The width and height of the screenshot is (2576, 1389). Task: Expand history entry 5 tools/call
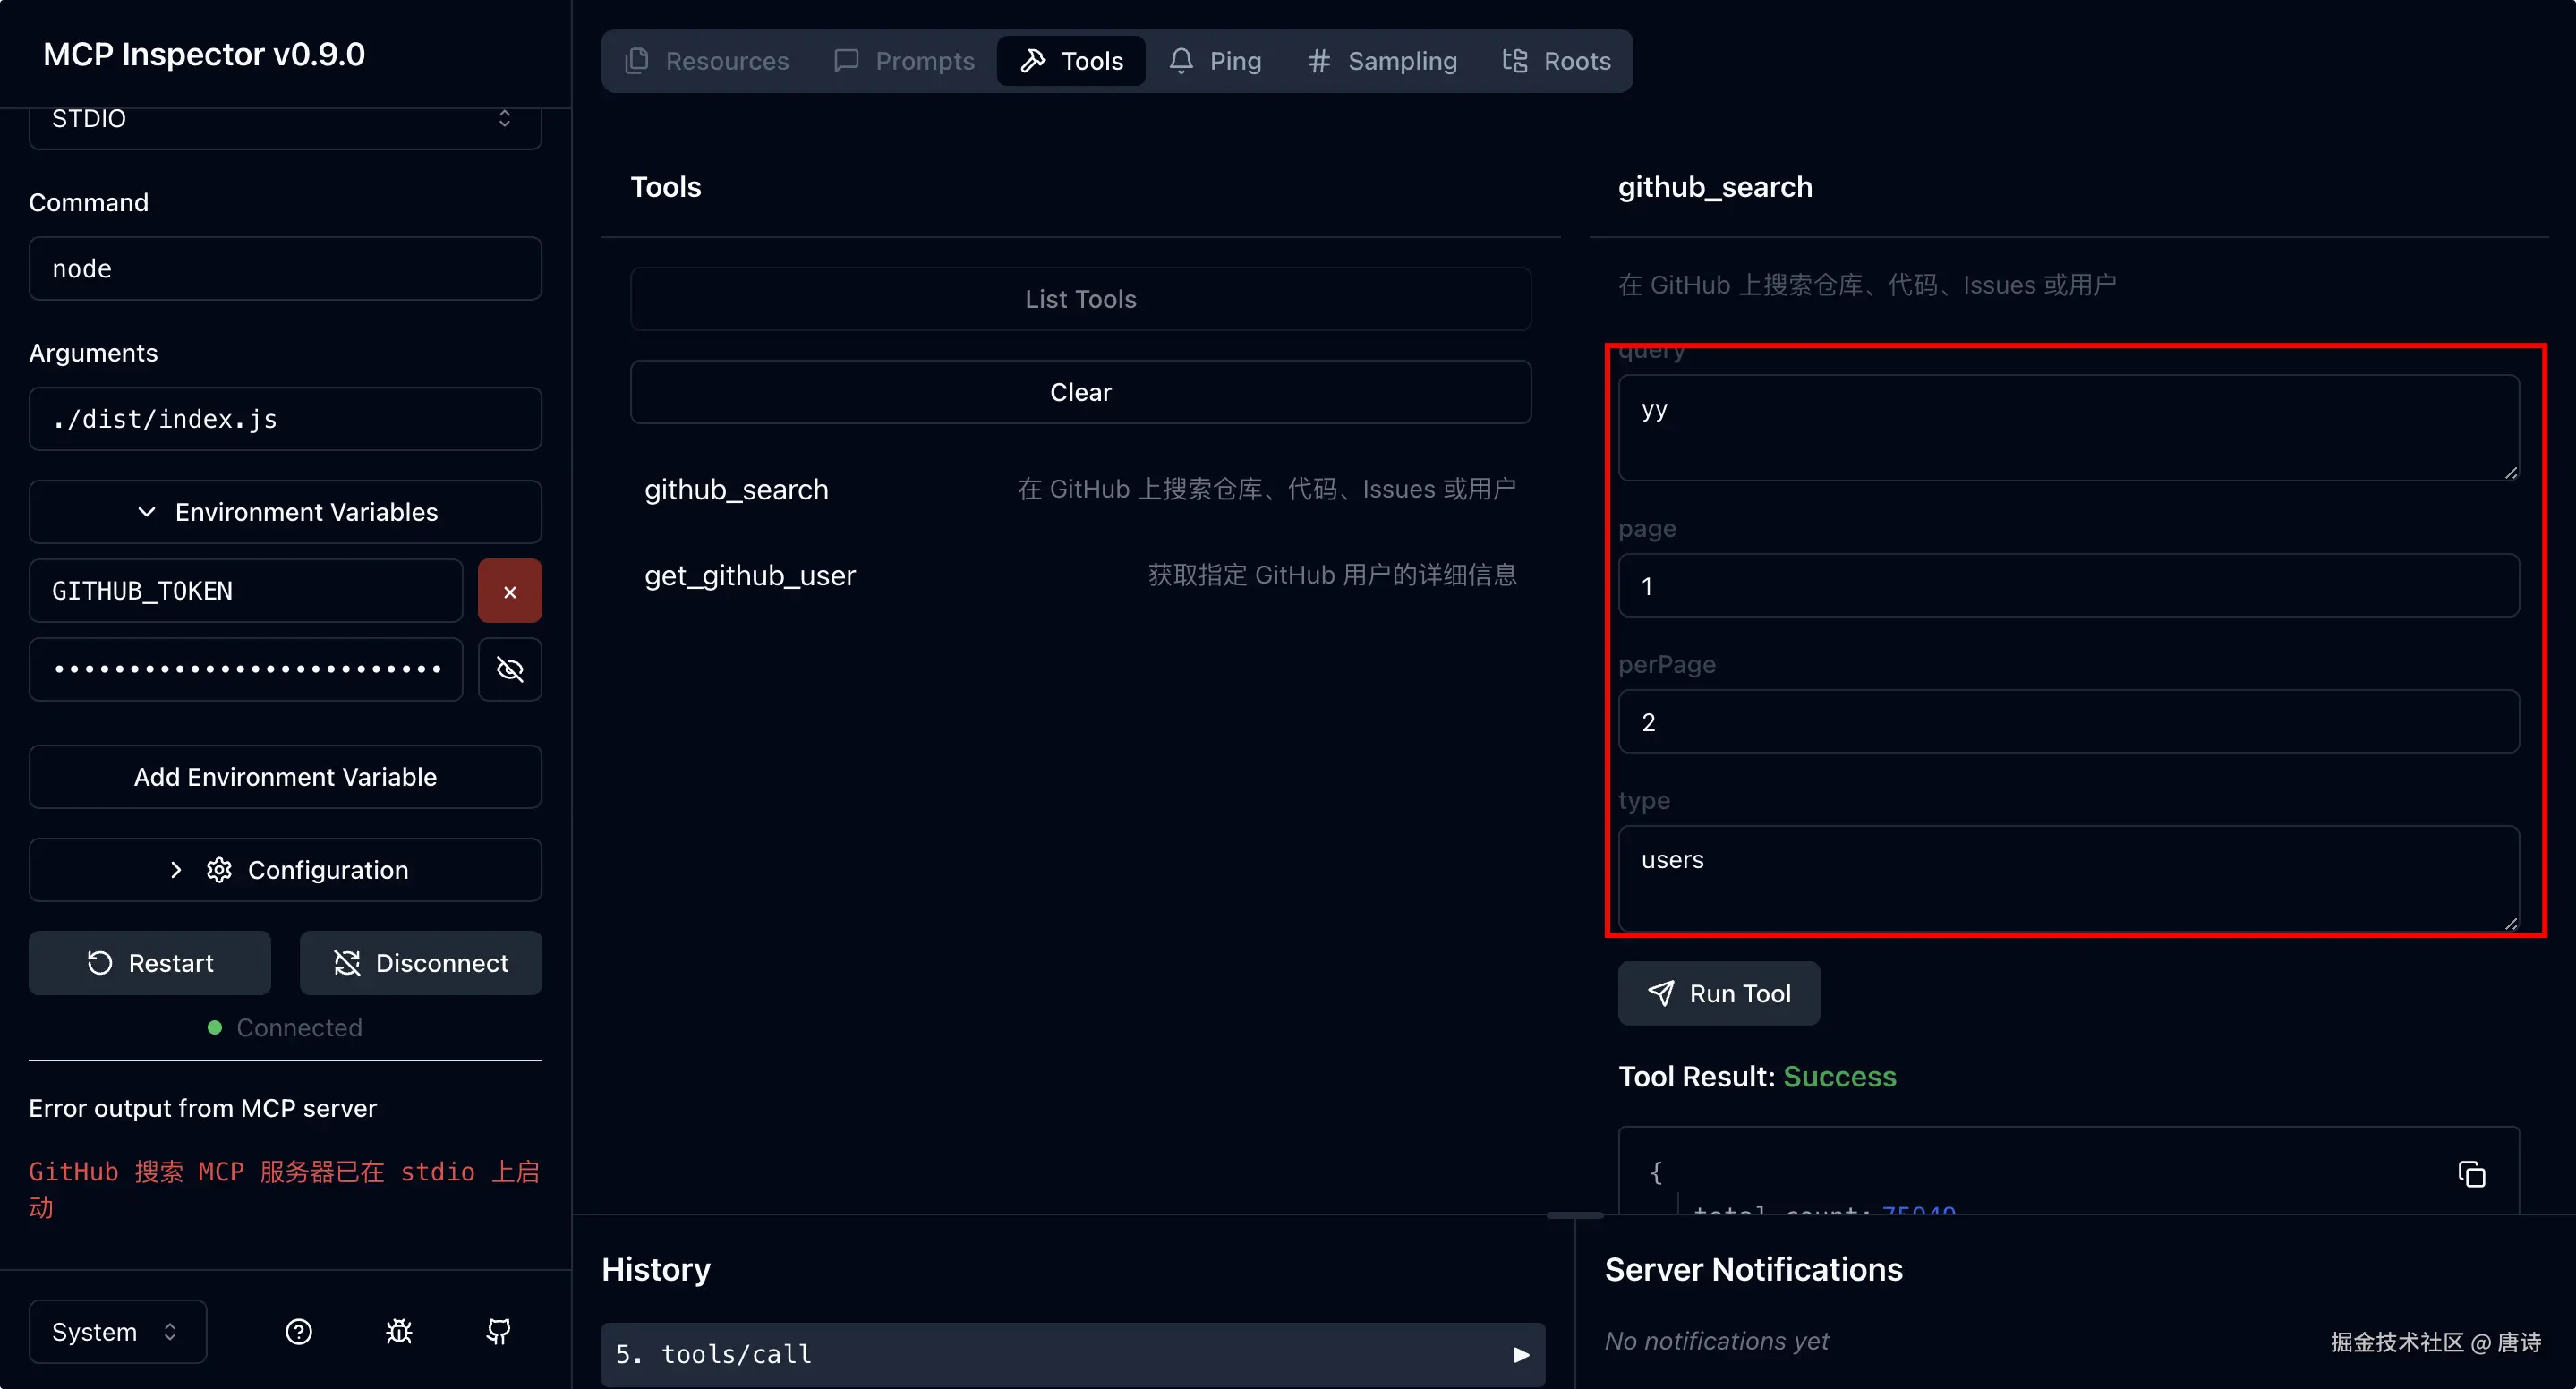coord(1072,1354)
